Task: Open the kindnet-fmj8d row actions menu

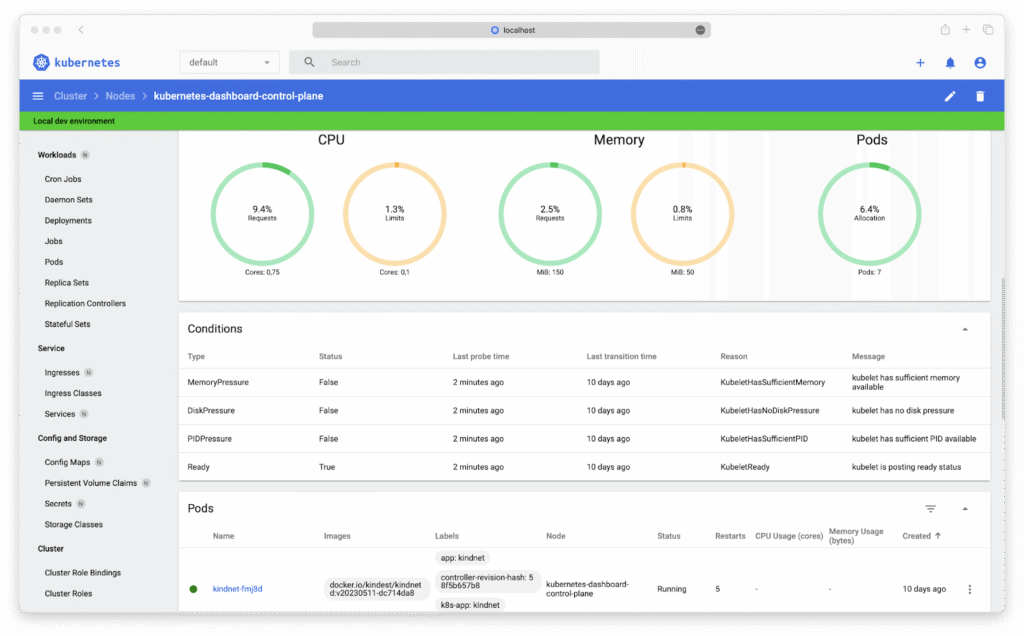Action: pyautogui.click(x=970, y=589)
